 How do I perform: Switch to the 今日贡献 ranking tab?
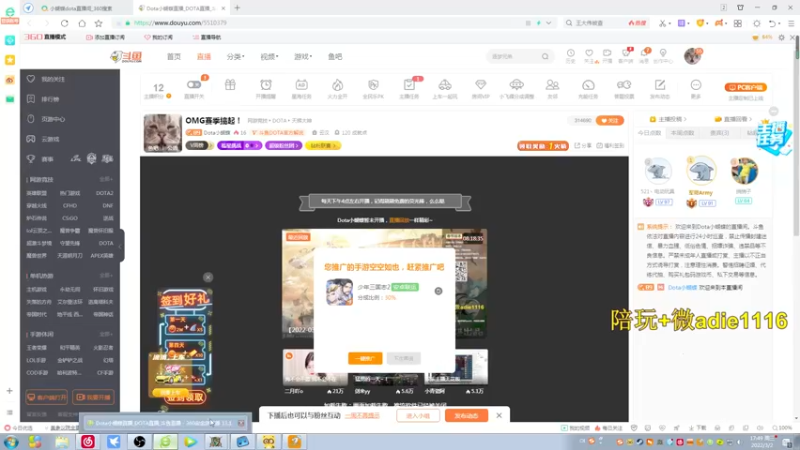pyautogui.click(x=649, y=133)
